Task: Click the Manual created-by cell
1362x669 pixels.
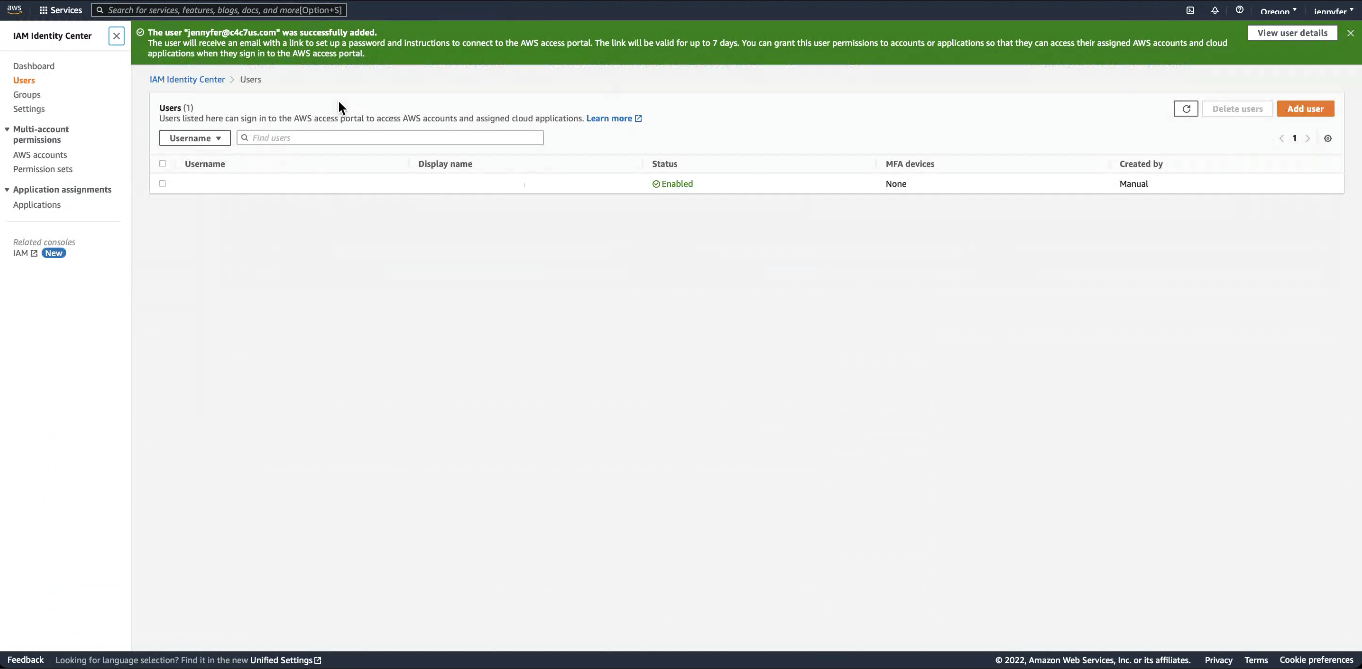Action: (x=1134, y=184)
